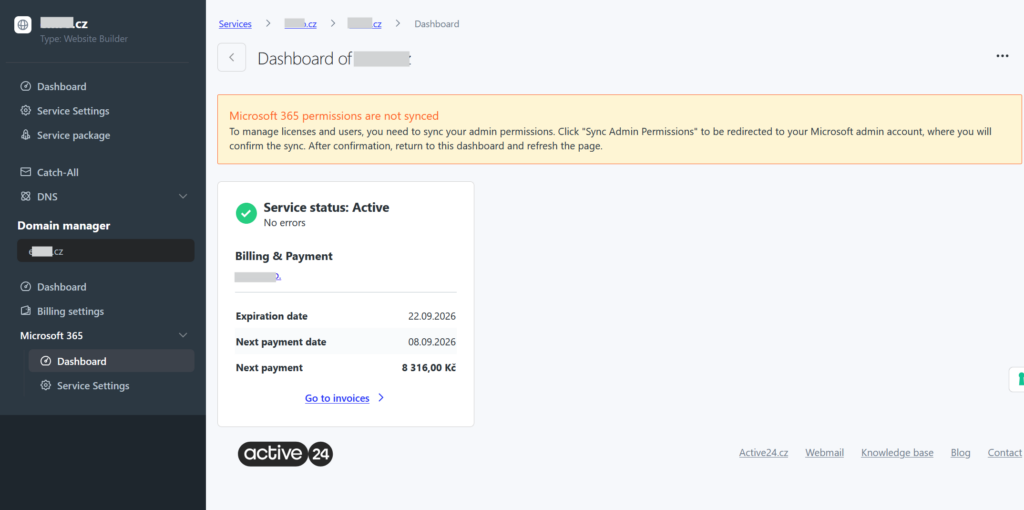Go back using the arrow button
Screen dimensions: 1024x510
(232, 58)
